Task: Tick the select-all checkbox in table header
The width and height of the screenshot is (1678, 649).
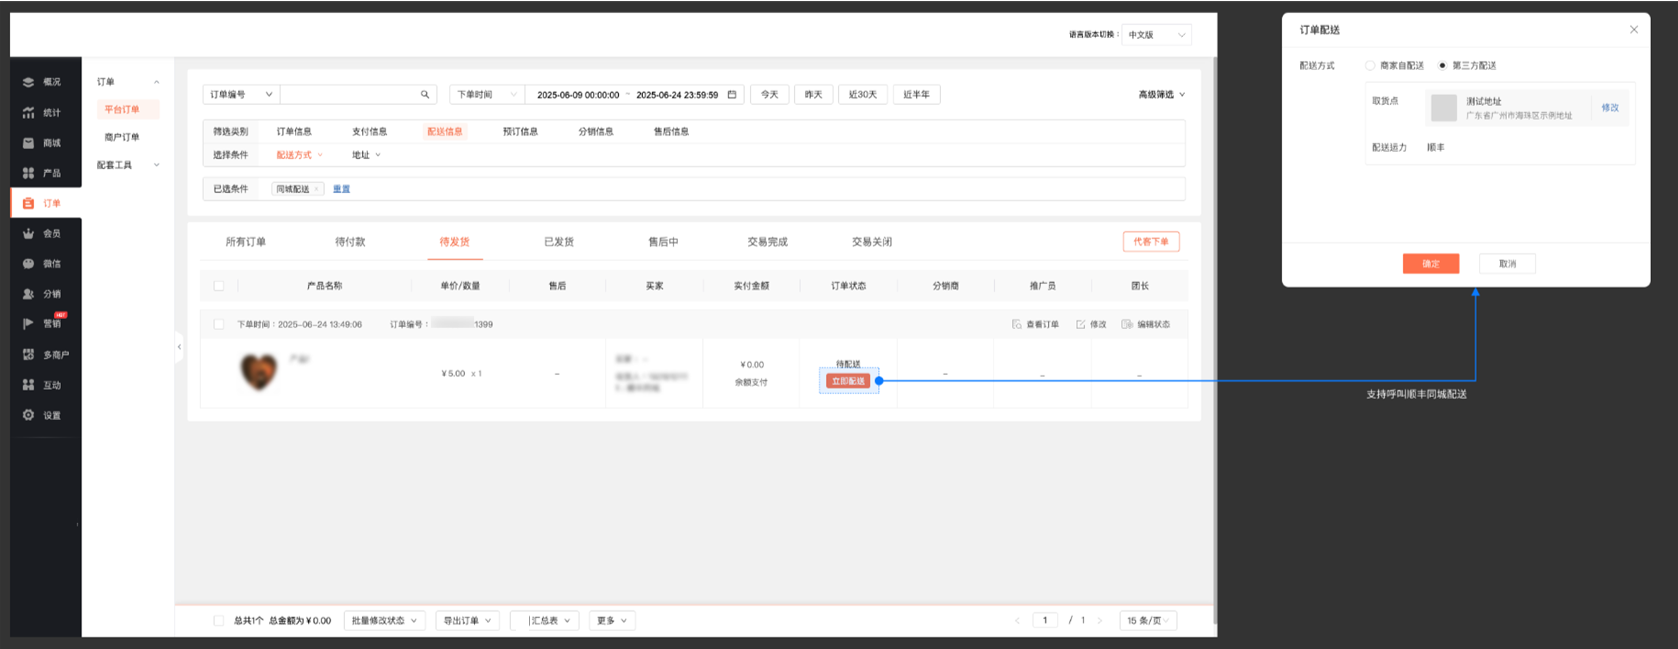Action: [219, 286]
